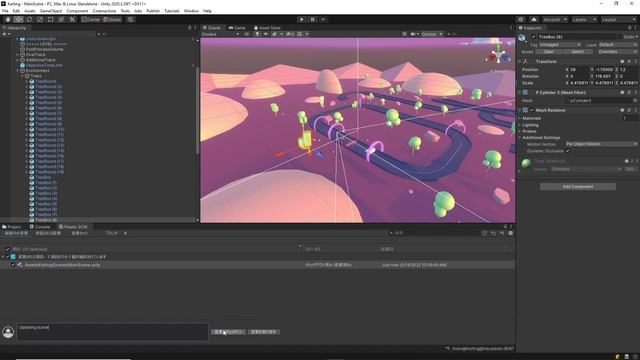Toggle the Global handle rotation button
The image size is (640, 360).
coord(112,19)
